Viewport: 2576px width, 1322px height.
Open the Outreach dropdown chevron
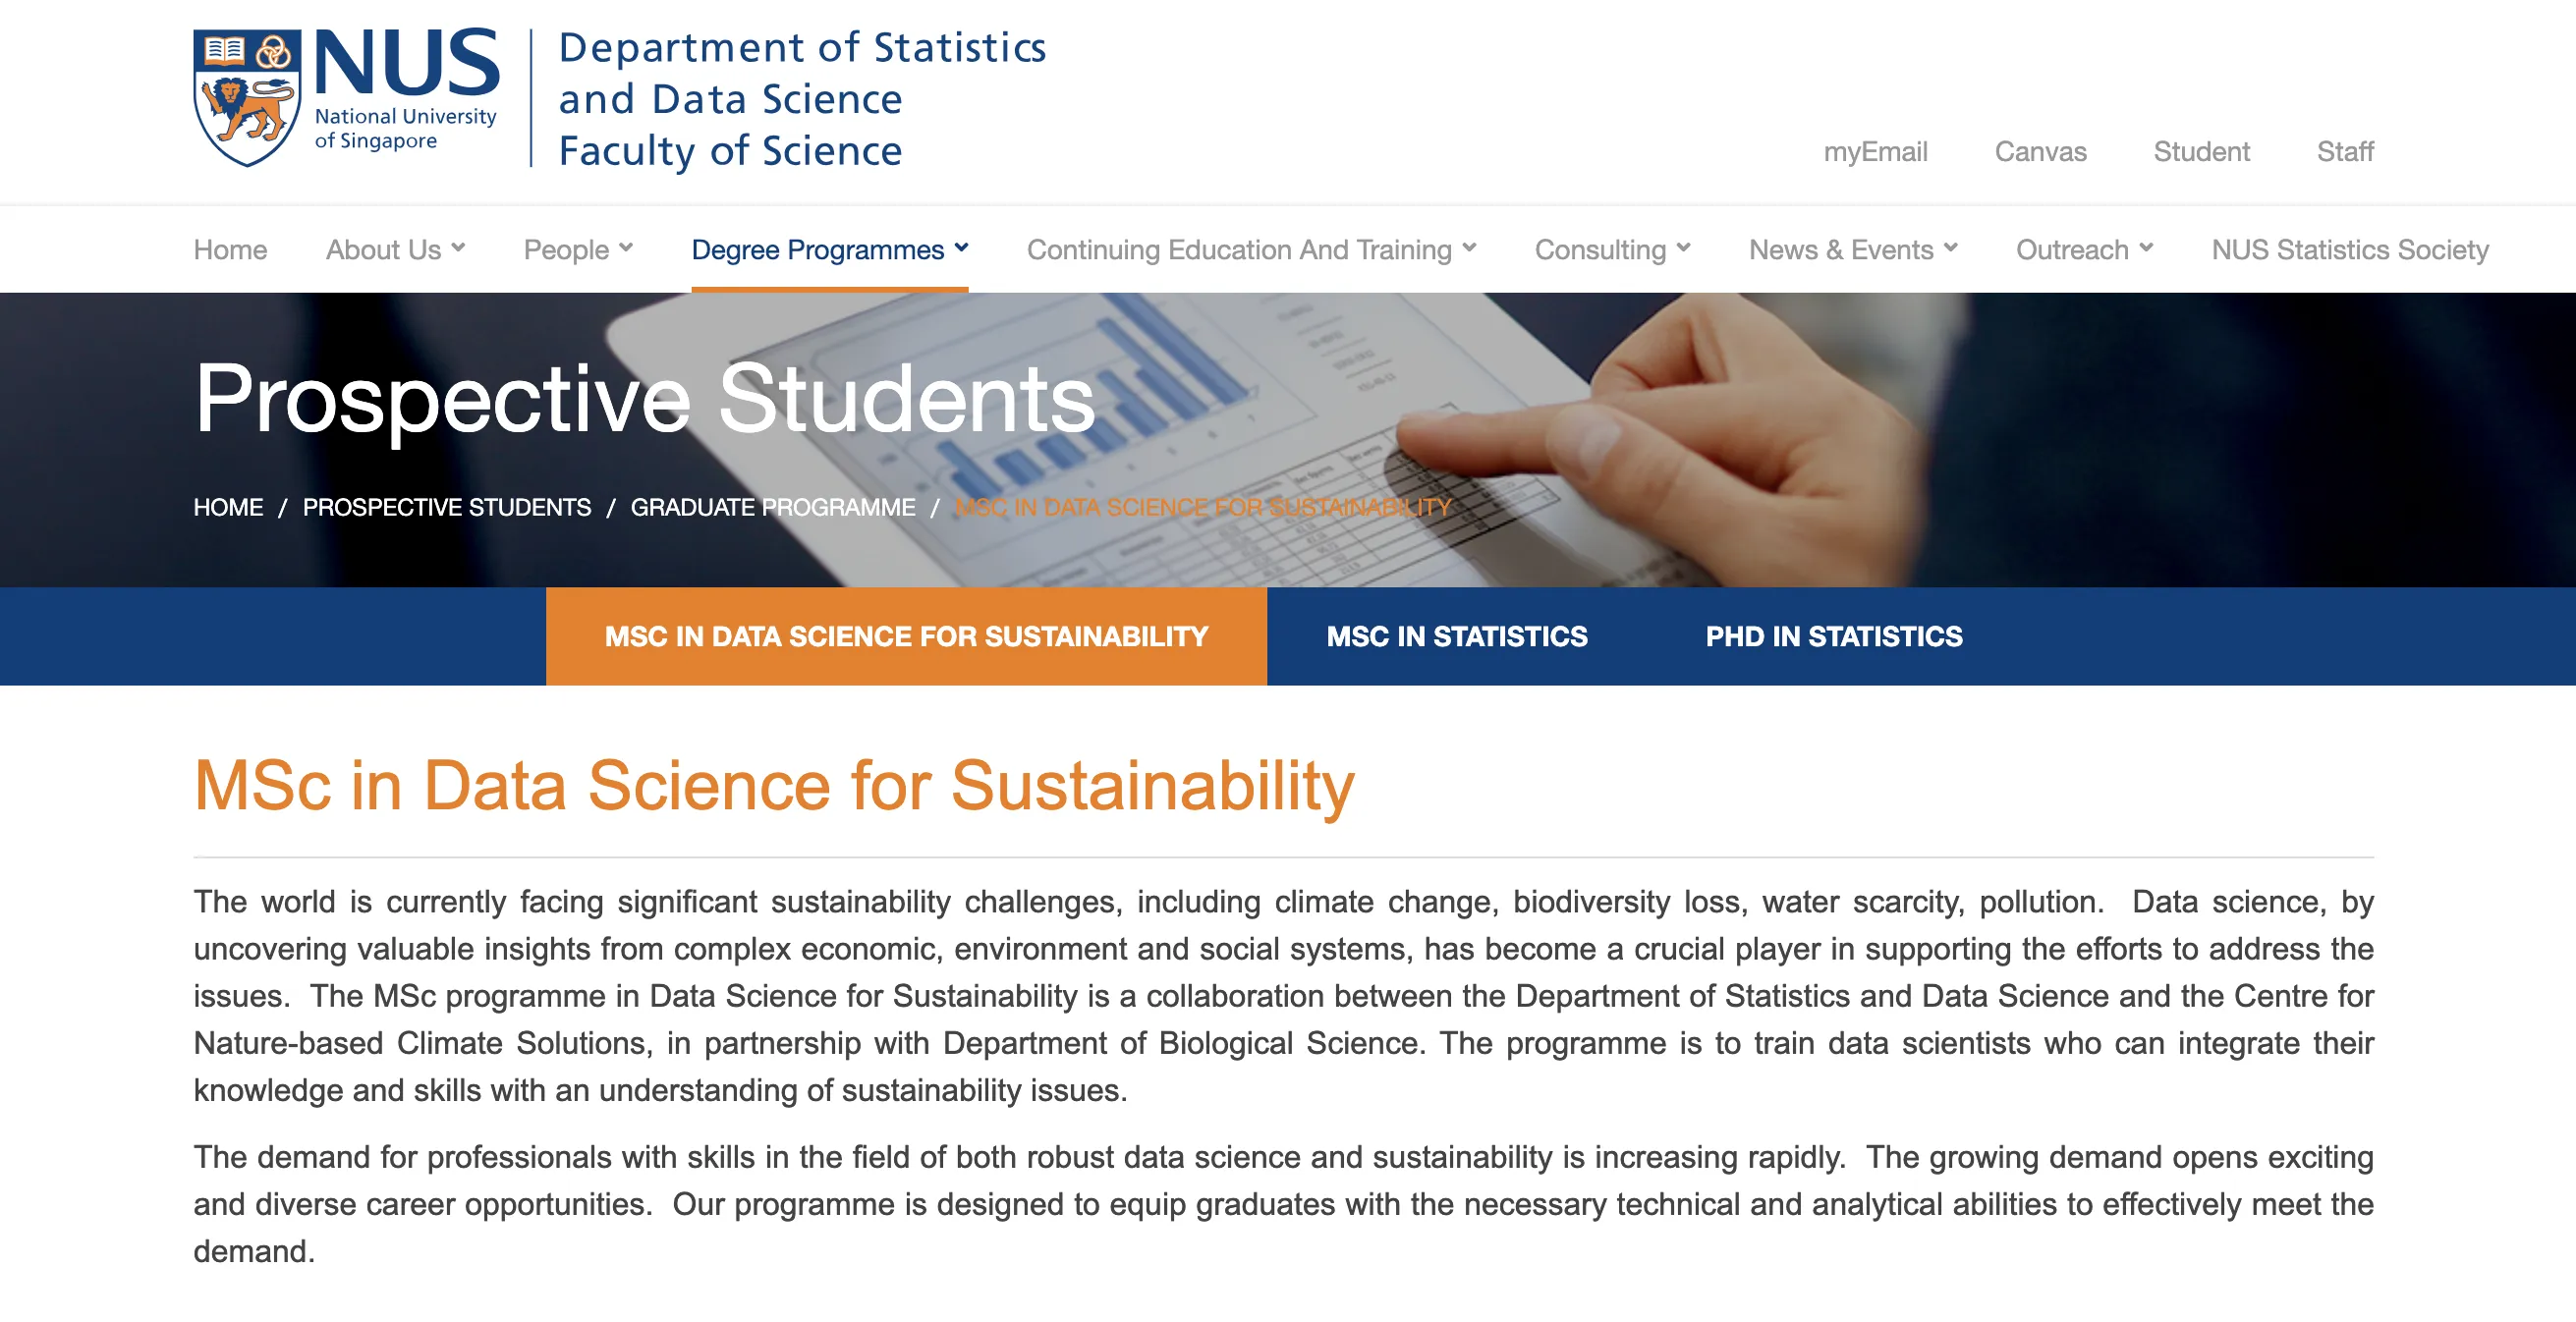click(x=2145, y=248)
